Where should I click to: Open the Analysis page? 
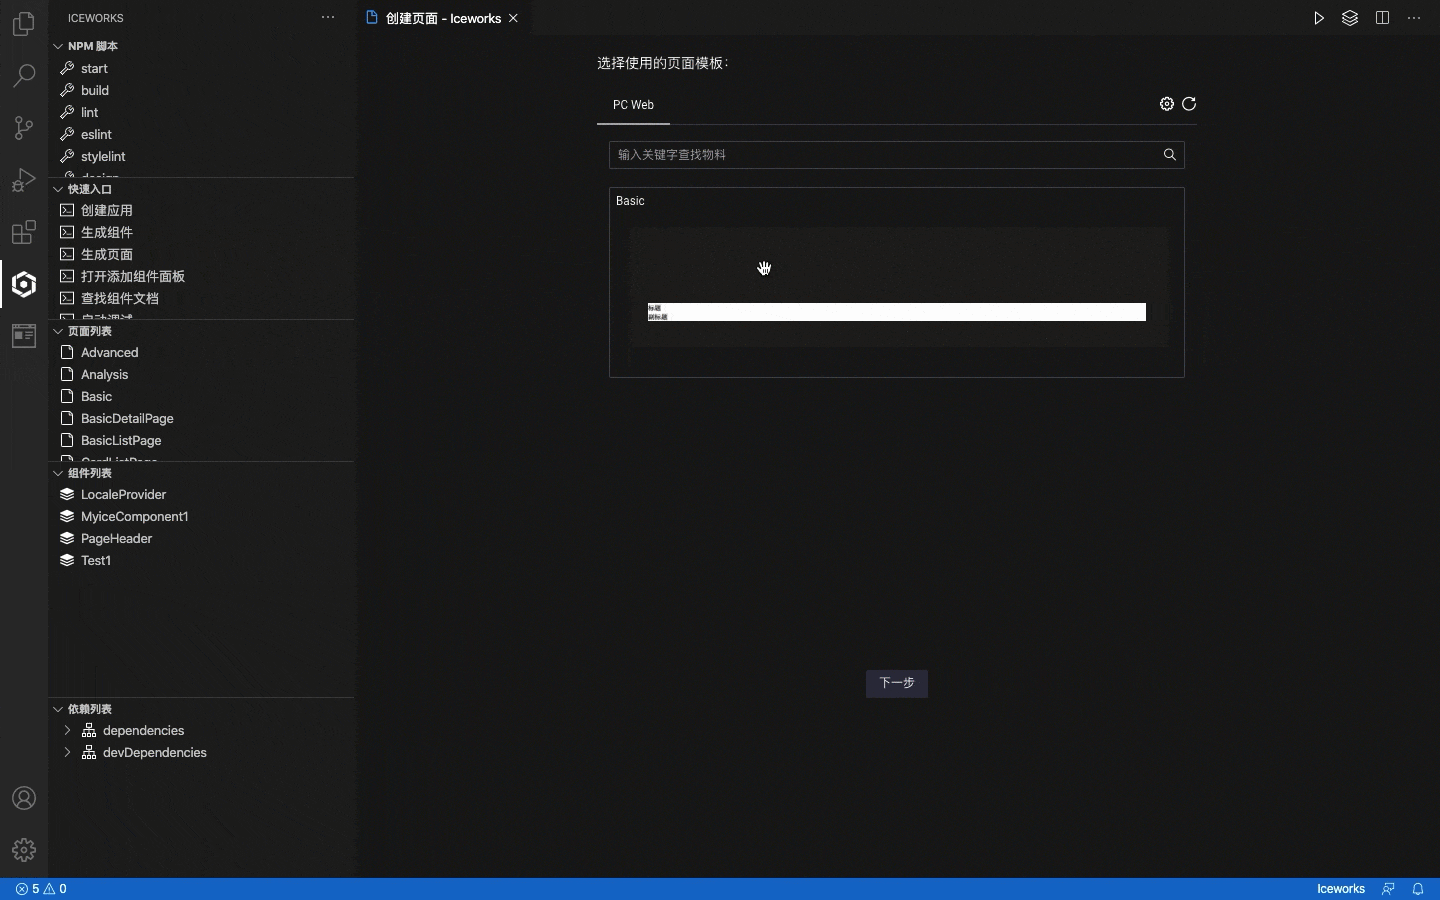click(105, 374)
